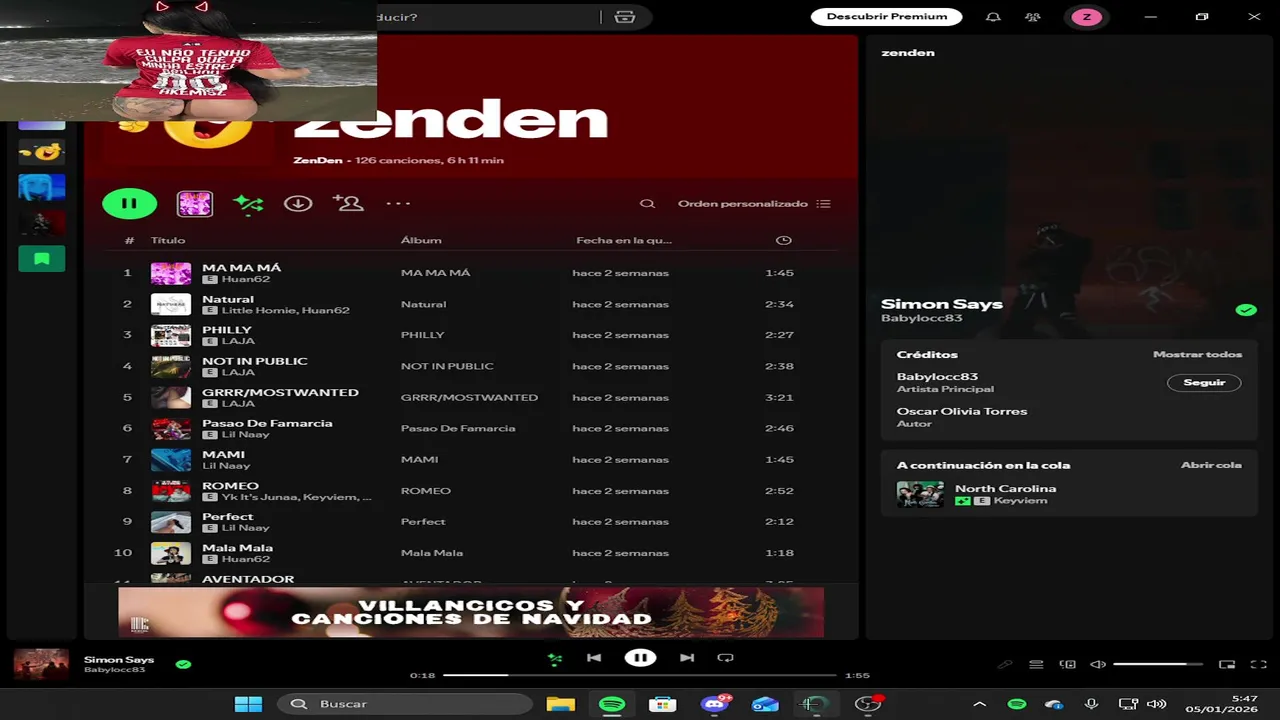Screen dimensions: 1280x720
Task: Open the playlist preview artwork icon
Action: pyautogui.click(x=195, y=203)
